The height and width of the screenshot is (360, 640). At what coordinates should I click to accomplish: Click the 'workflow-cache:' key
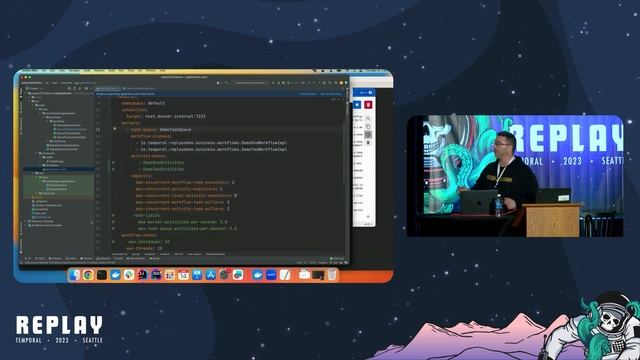coord(140,235)
